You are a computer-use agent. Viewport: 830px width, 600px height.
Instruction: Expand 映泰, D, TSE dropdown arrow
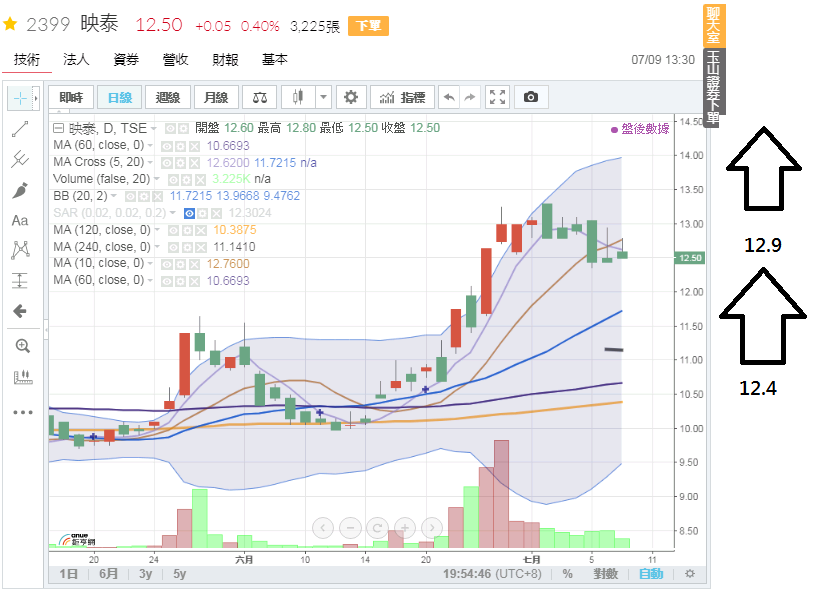click(x=154, y=129)
